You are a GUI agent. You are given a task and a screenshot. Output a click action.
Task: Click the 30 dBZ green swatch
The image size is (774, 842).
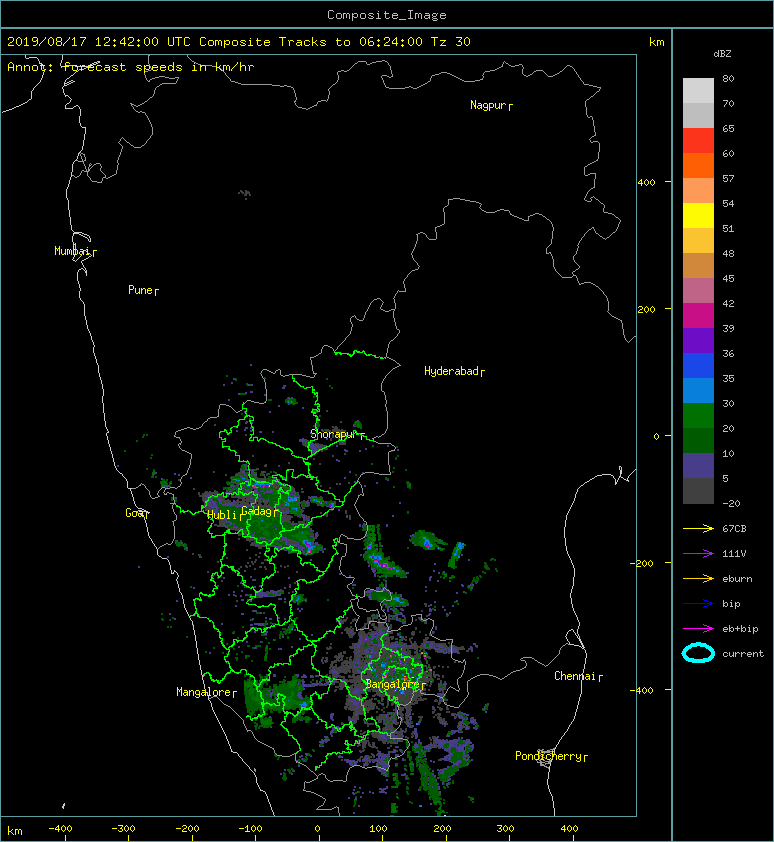click(698, 415)
